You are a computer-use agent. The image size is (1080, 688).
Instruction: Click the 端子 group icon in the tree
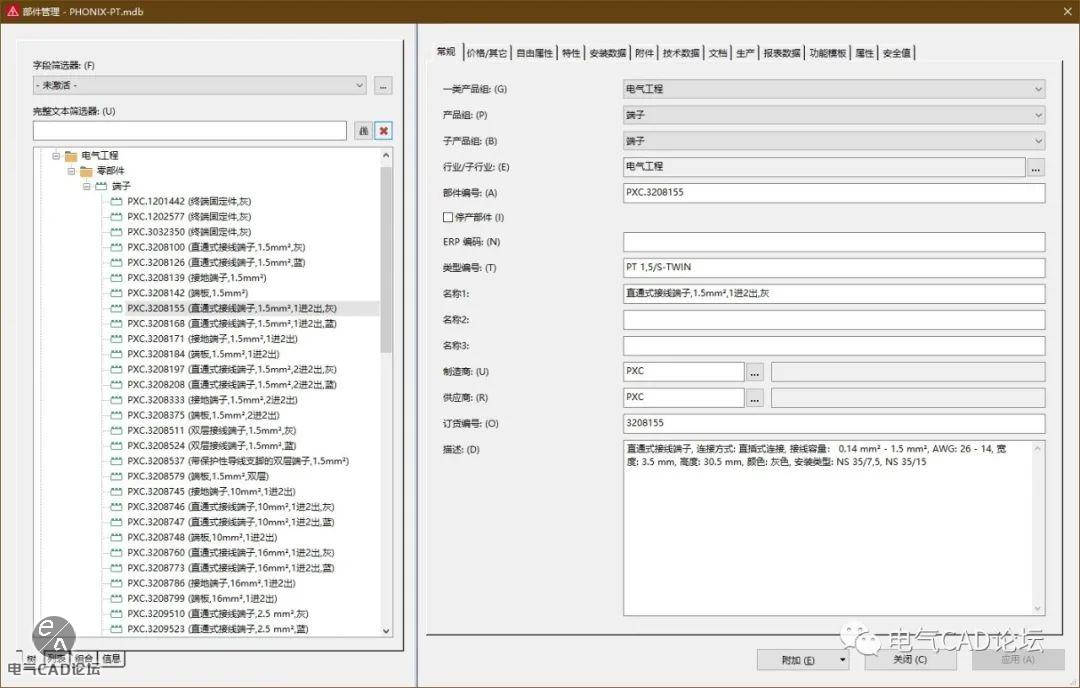point(101,186)
